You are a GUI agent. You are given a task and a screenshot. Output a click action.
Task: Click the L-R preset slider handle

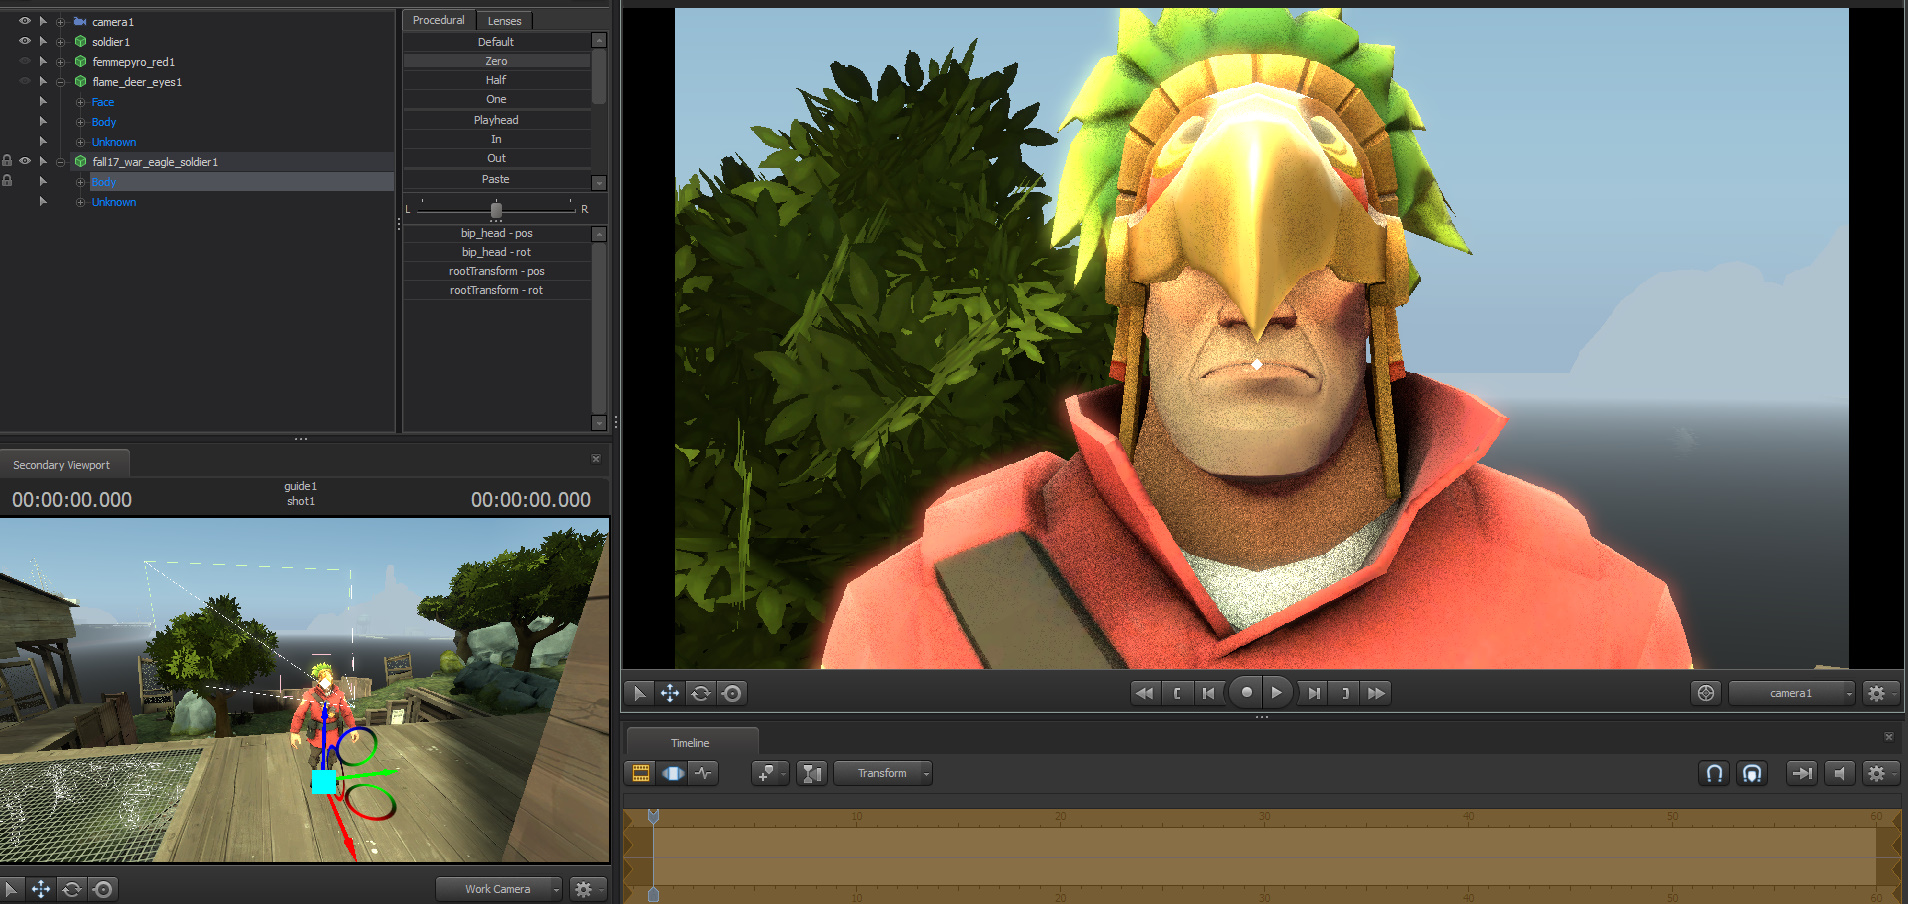[496, 209]
